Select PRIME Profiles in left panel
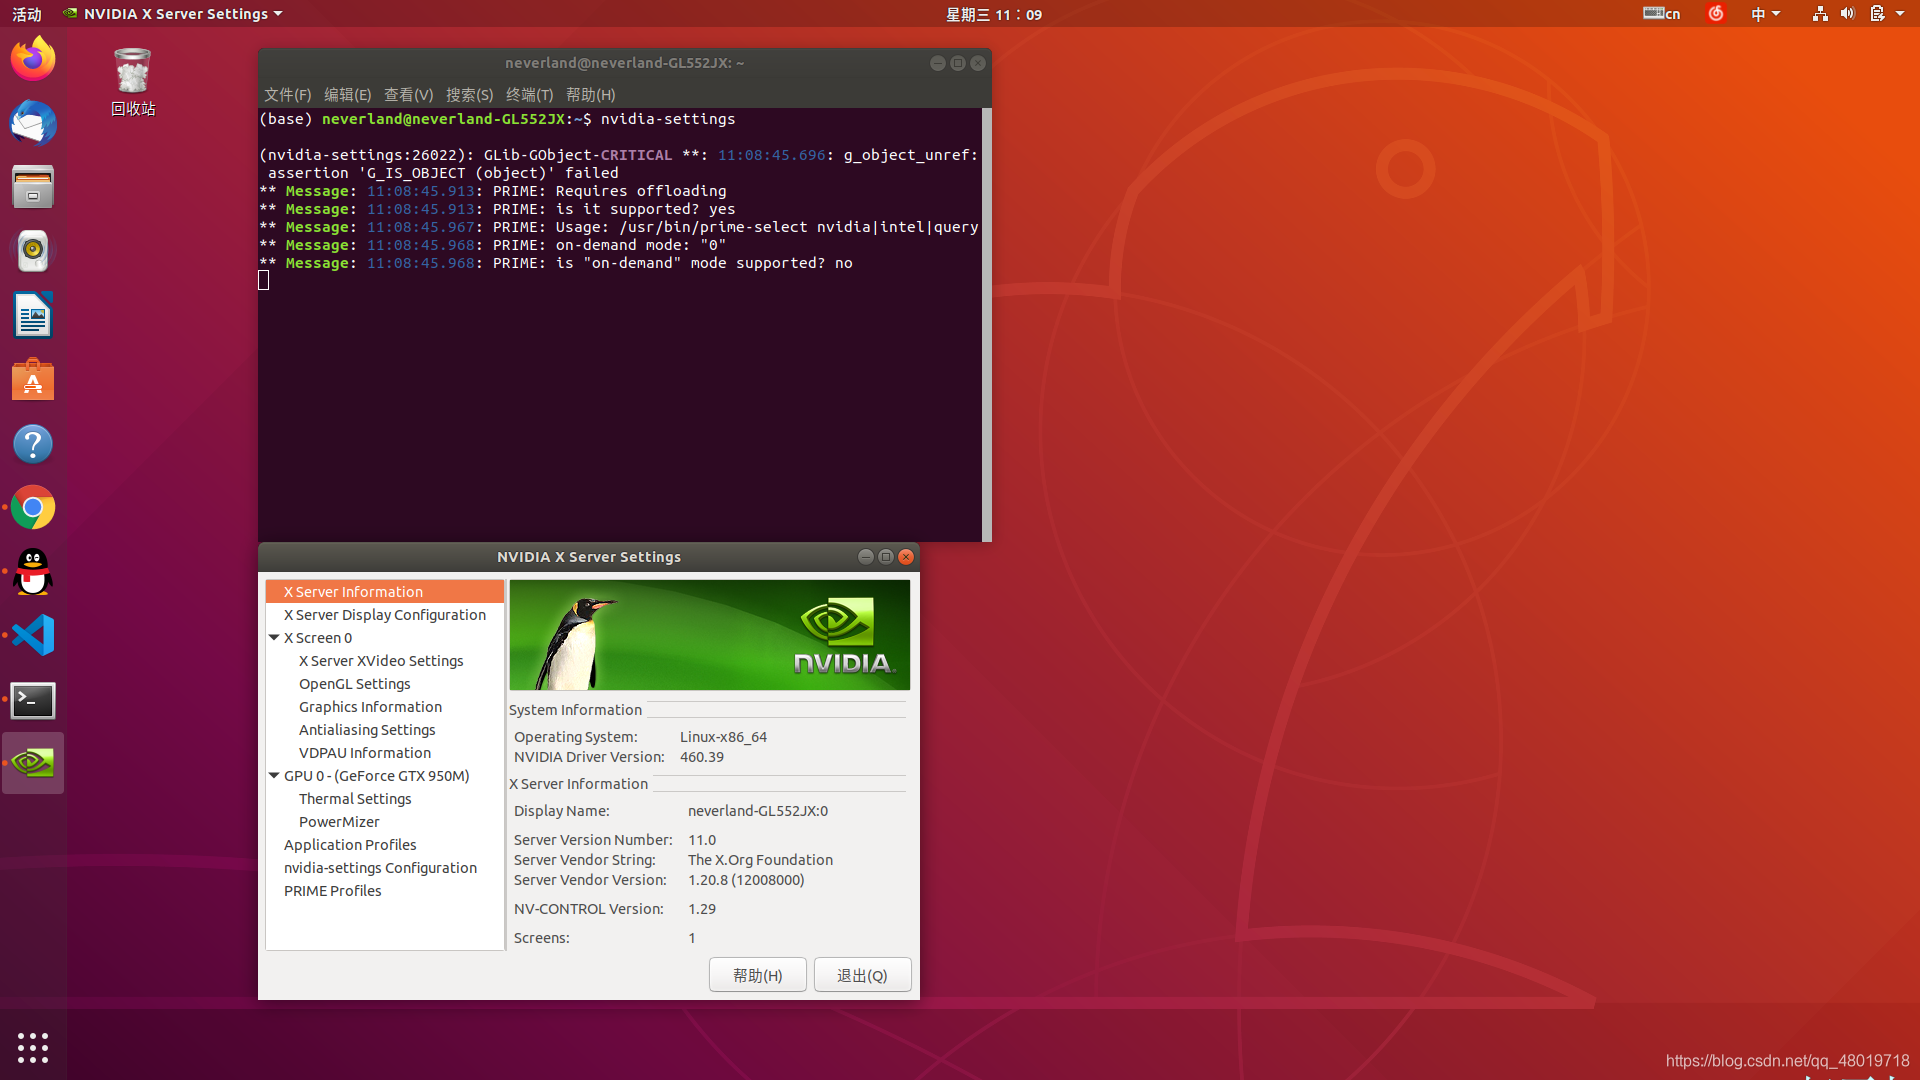The image size is (1920, 1080). (332, 890)
